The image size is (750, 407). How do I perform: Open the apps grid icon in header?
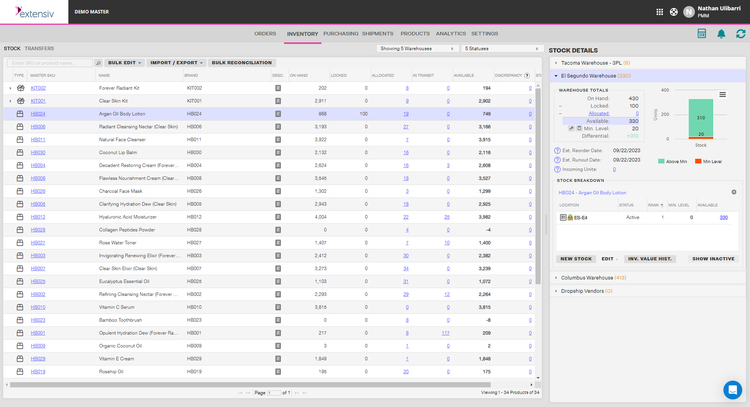660,12
